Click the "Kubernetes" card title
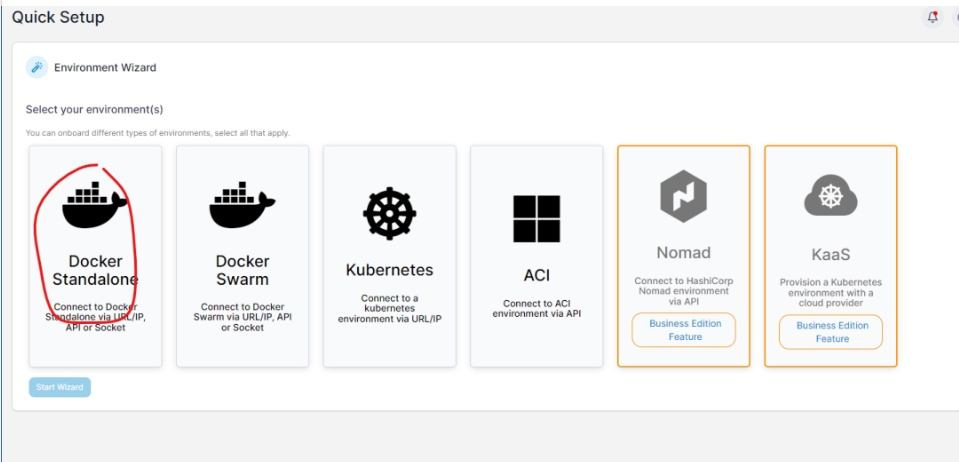This screenshot has width=959, height=462. (x=390, y=270)
